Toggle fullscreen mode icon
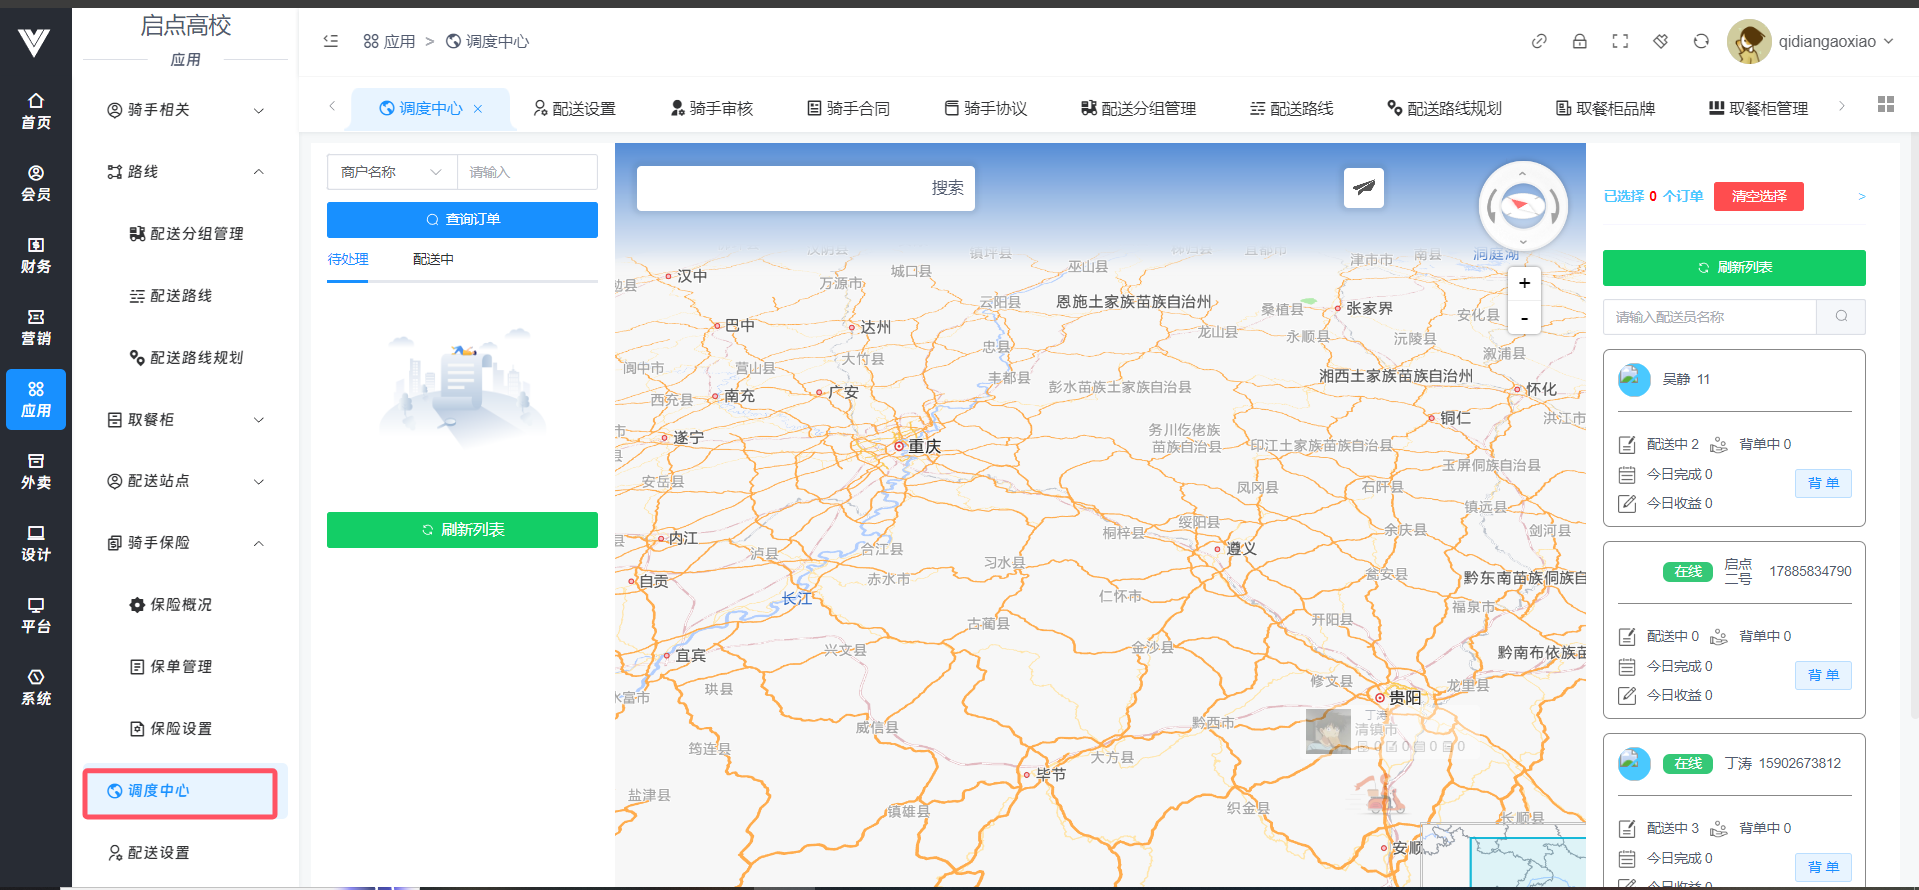1919x890 pixels. [1620, 41]
